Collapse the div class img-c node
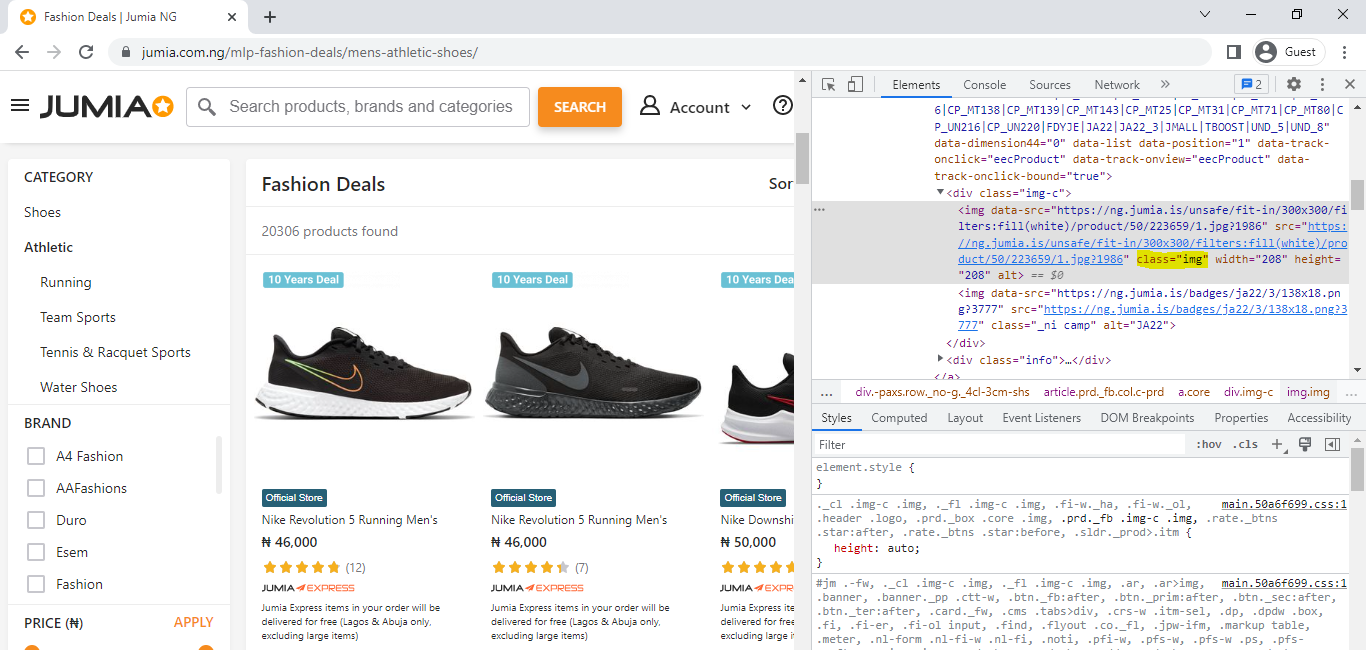1366x650 pixels. point(940,192)
